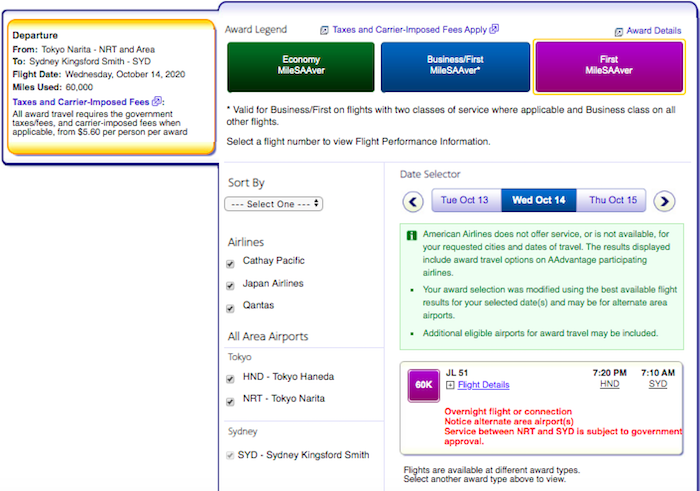Toggle HND - Tokyo Haneda airport checkbox
Viewport: 700px width, 491px height.
tap(231, 378)
